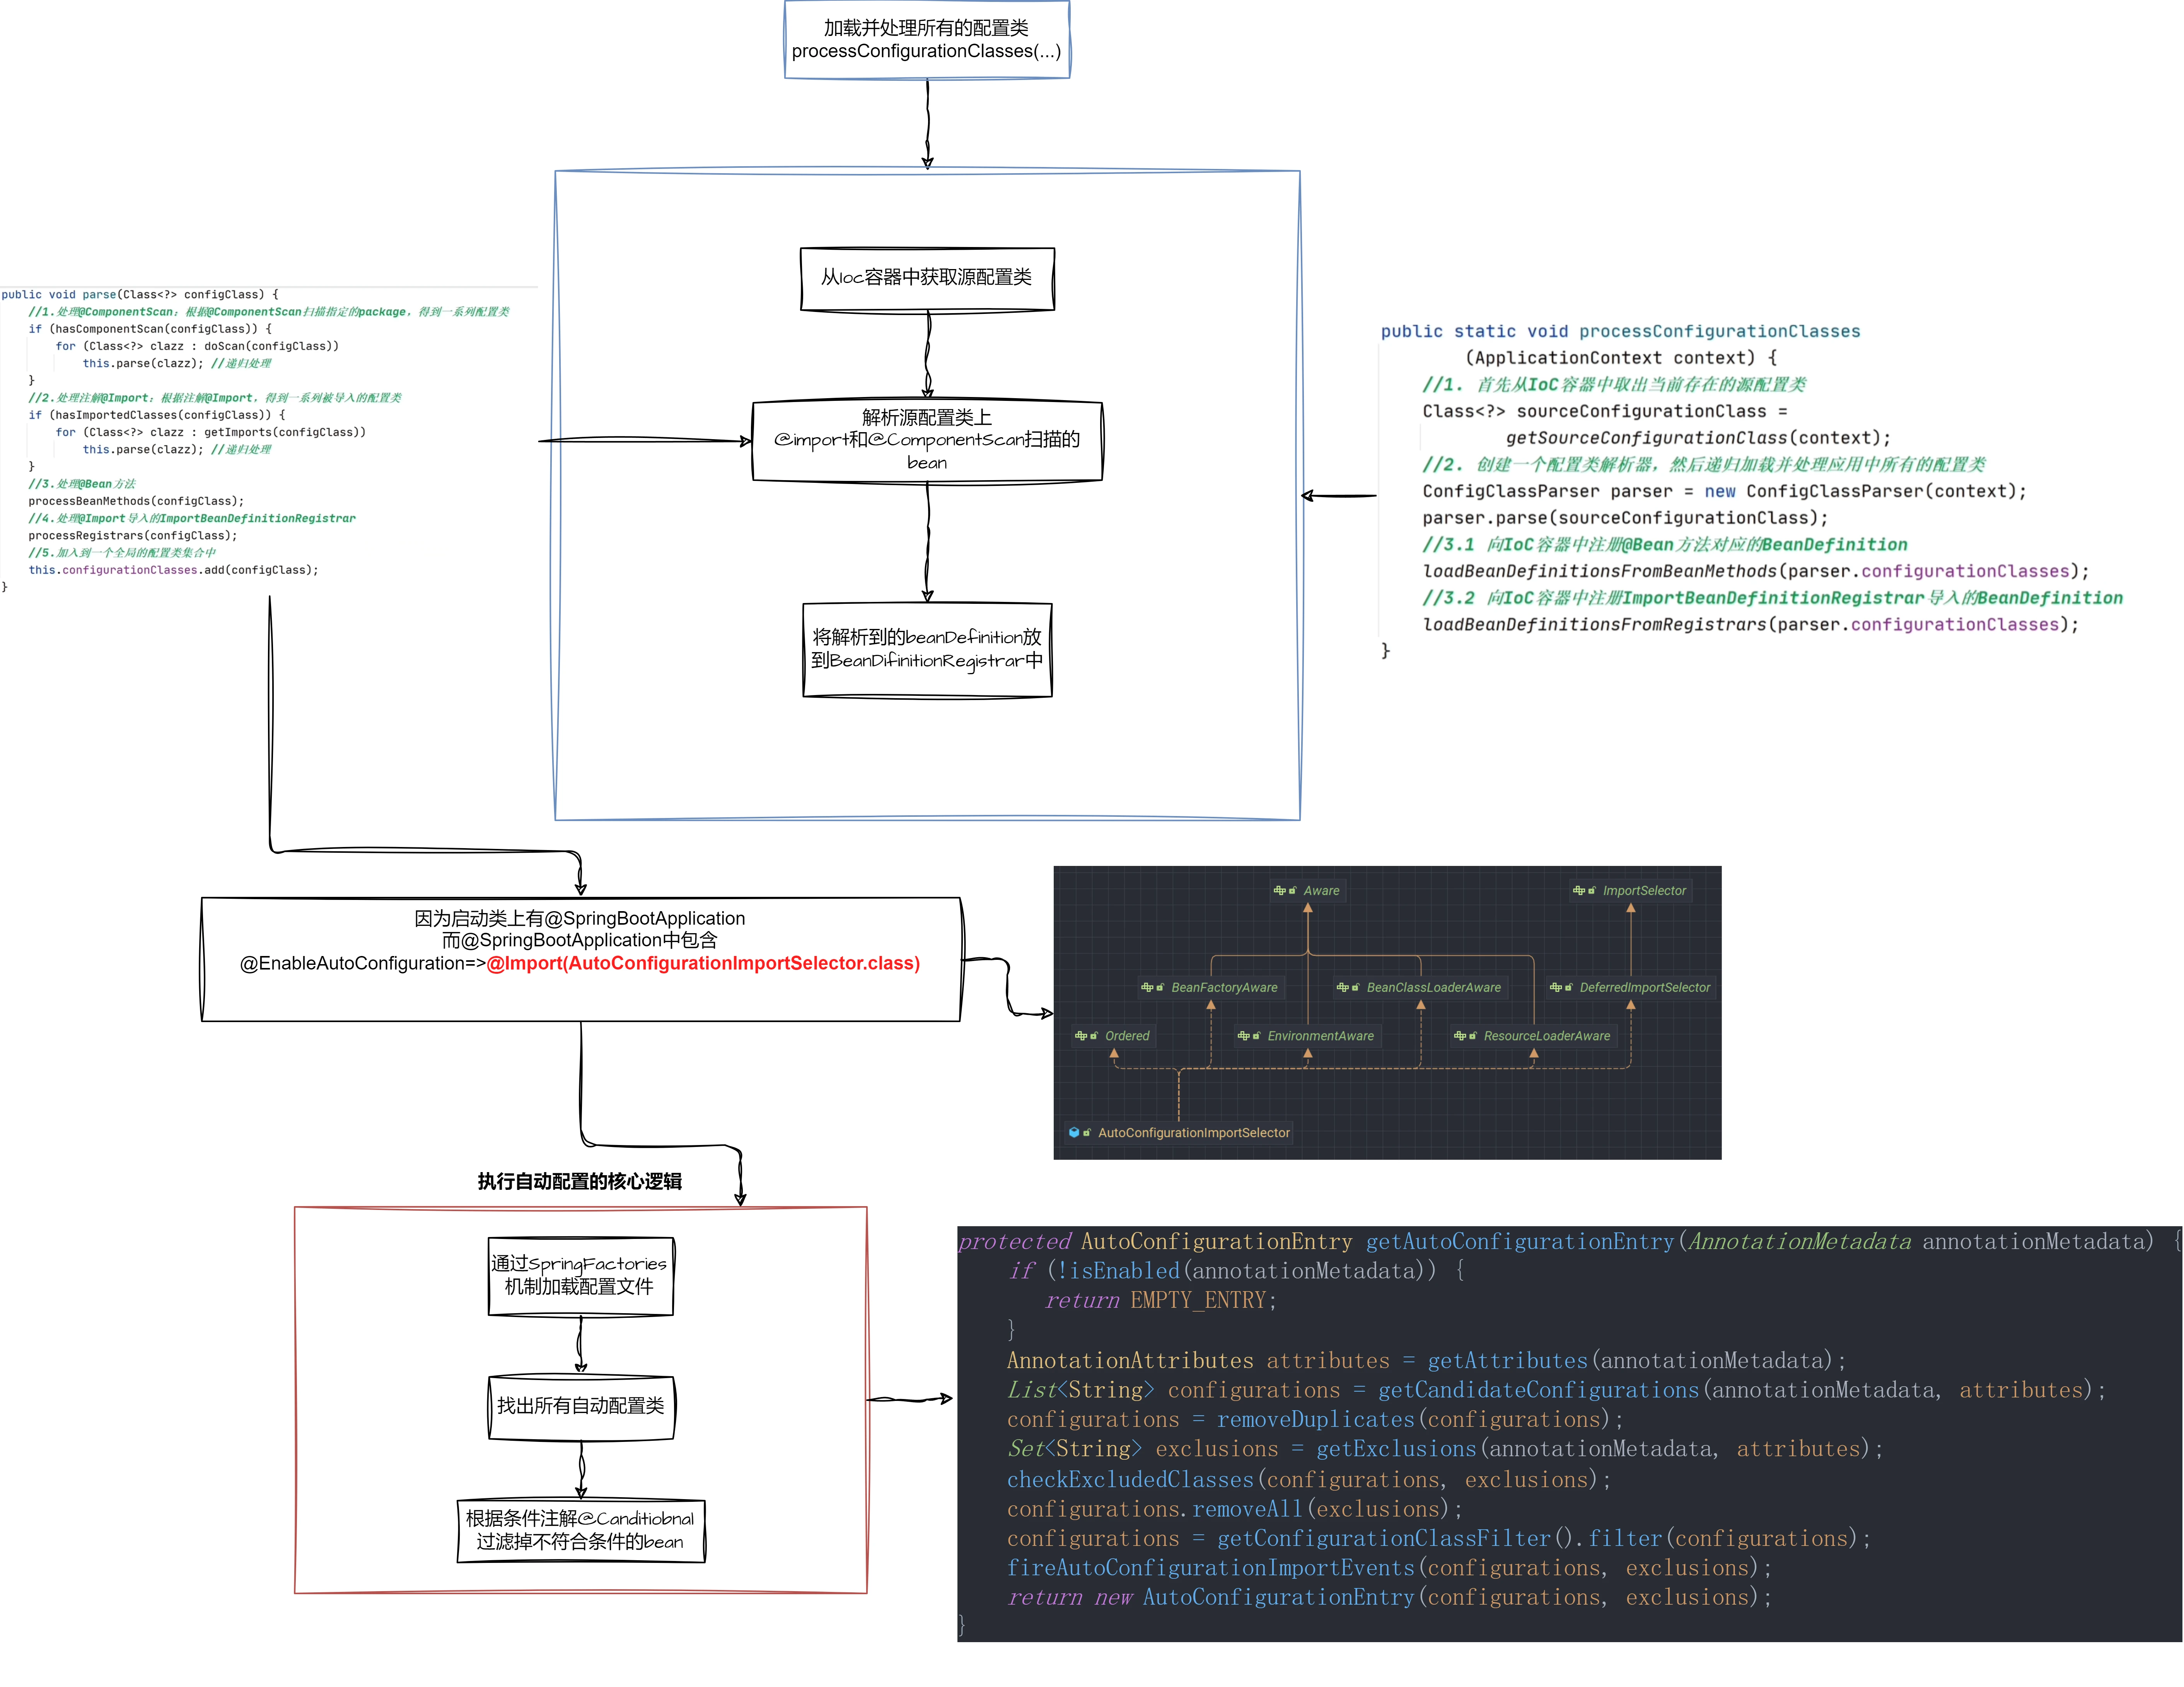2184x1687 pixels.
Task: Select the BeanDifinitionRegistrar flowchart box
Action: (926, 649)
